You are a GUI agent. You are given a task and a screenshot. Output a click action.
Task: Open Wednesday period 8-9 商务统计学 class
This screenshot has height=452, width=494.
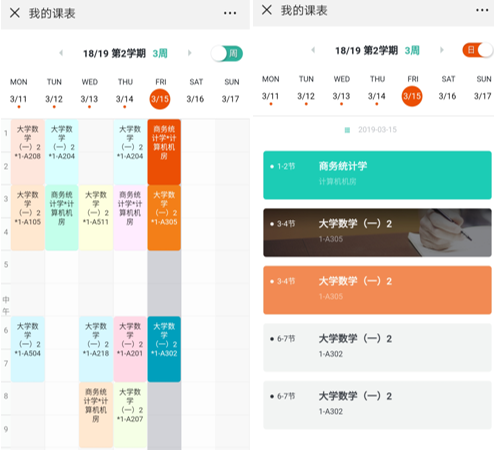click(96, 415)
